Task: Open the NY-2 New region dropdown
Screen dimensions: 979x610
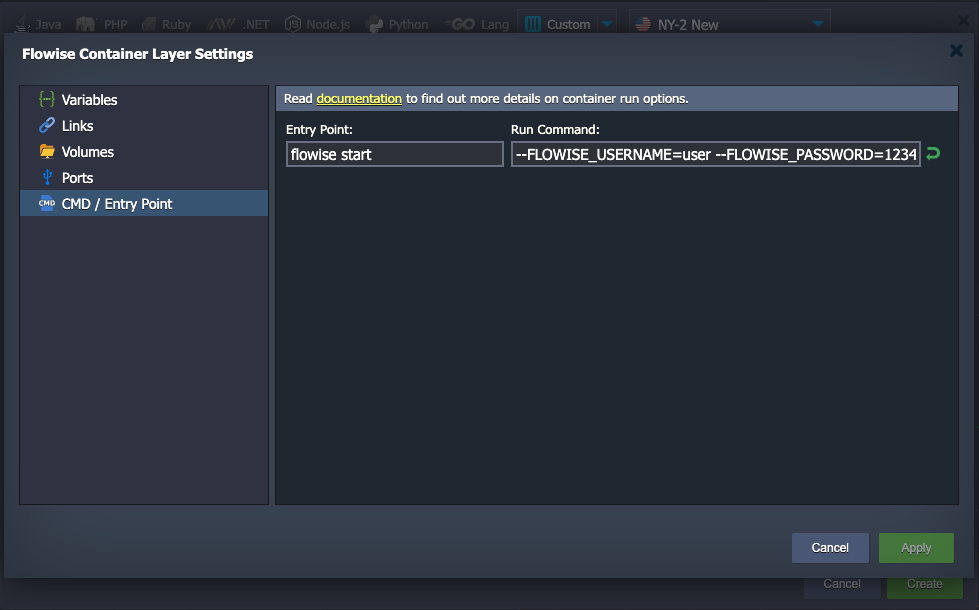Action: click(x=729, y=24)
